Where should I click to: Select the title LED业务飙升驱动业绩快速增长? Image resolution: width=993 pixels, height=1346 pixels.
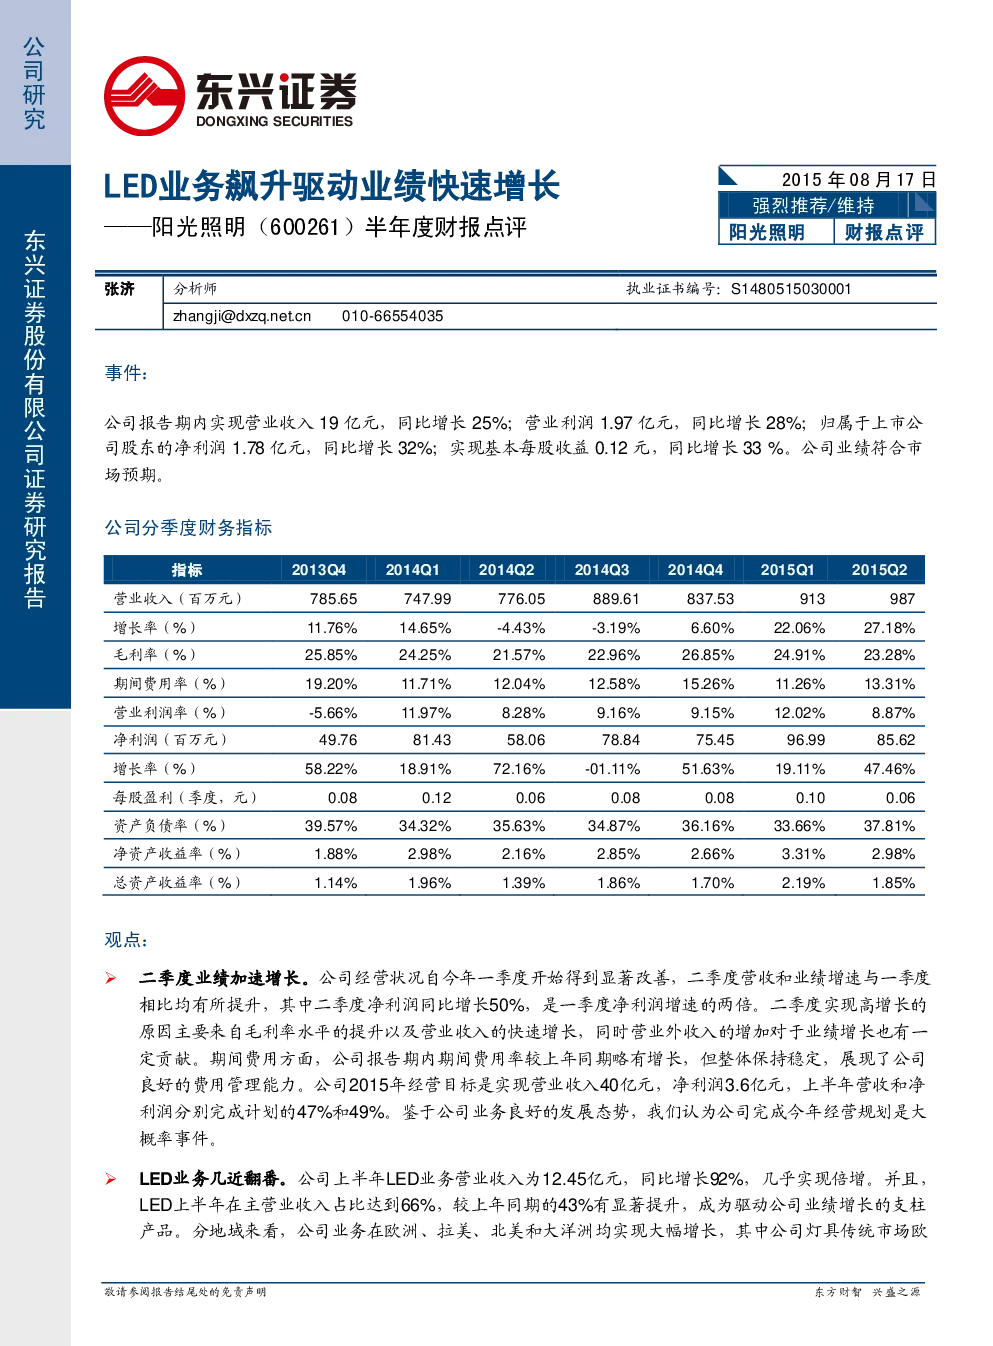[x=332, y=187]
